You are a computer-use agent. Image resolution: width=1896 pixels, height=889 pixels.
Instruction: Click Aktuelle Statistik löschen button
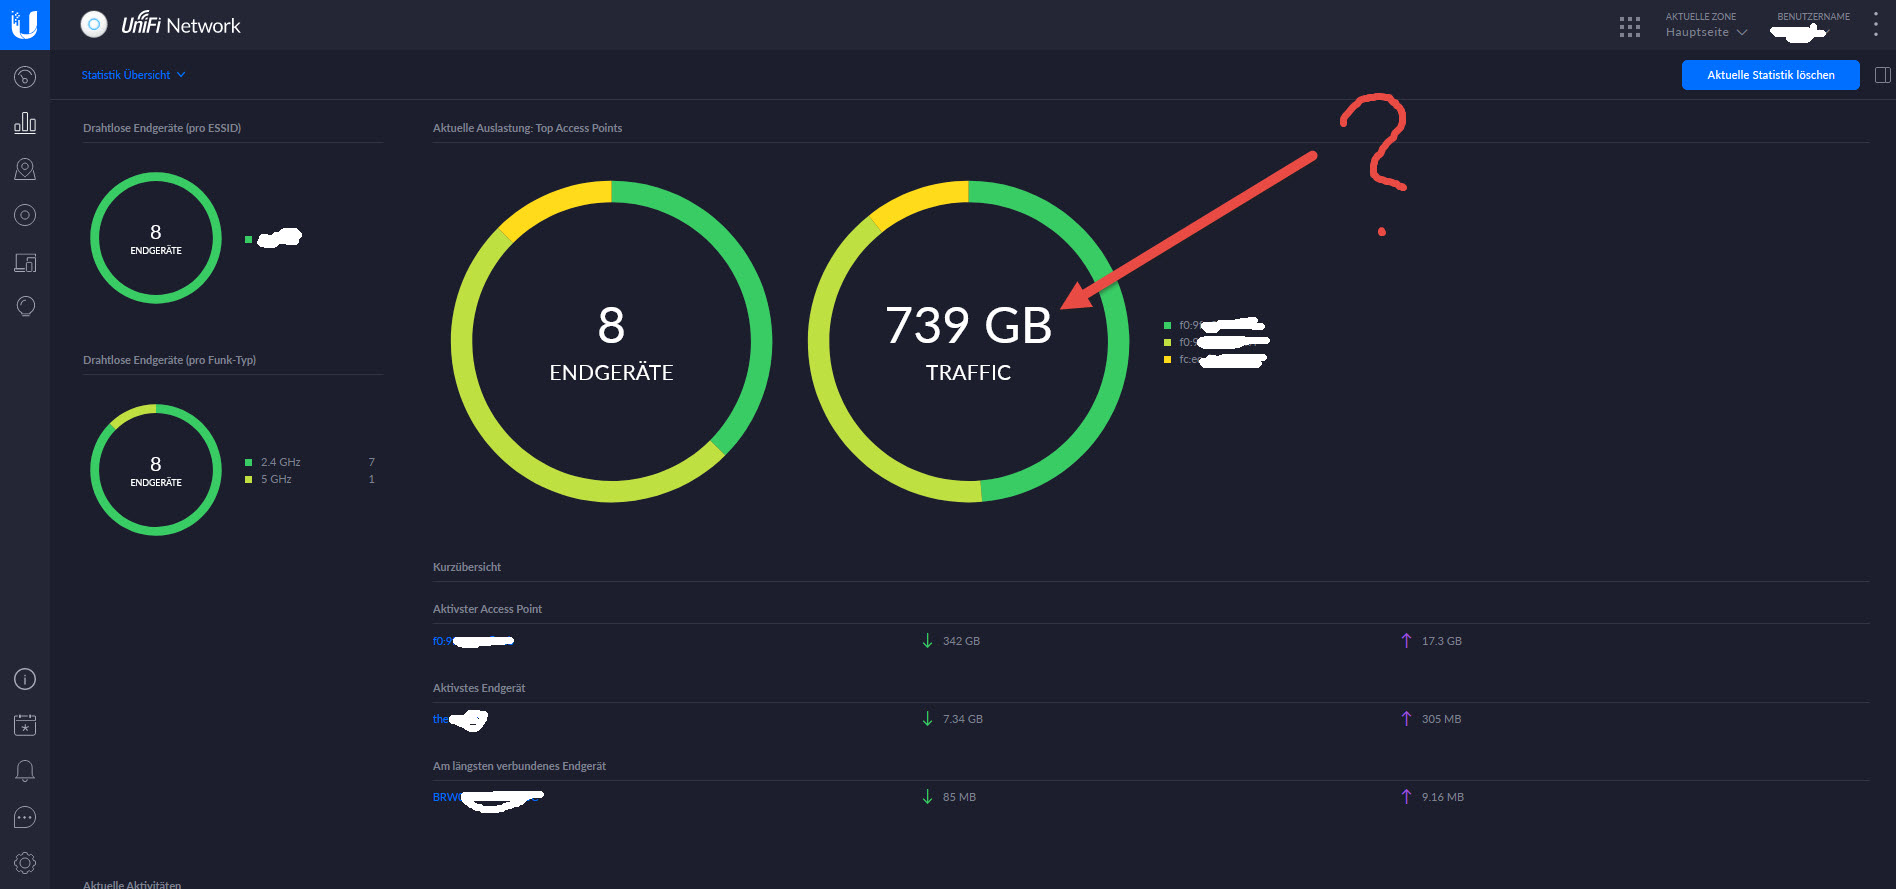(x=1770, y=75)
